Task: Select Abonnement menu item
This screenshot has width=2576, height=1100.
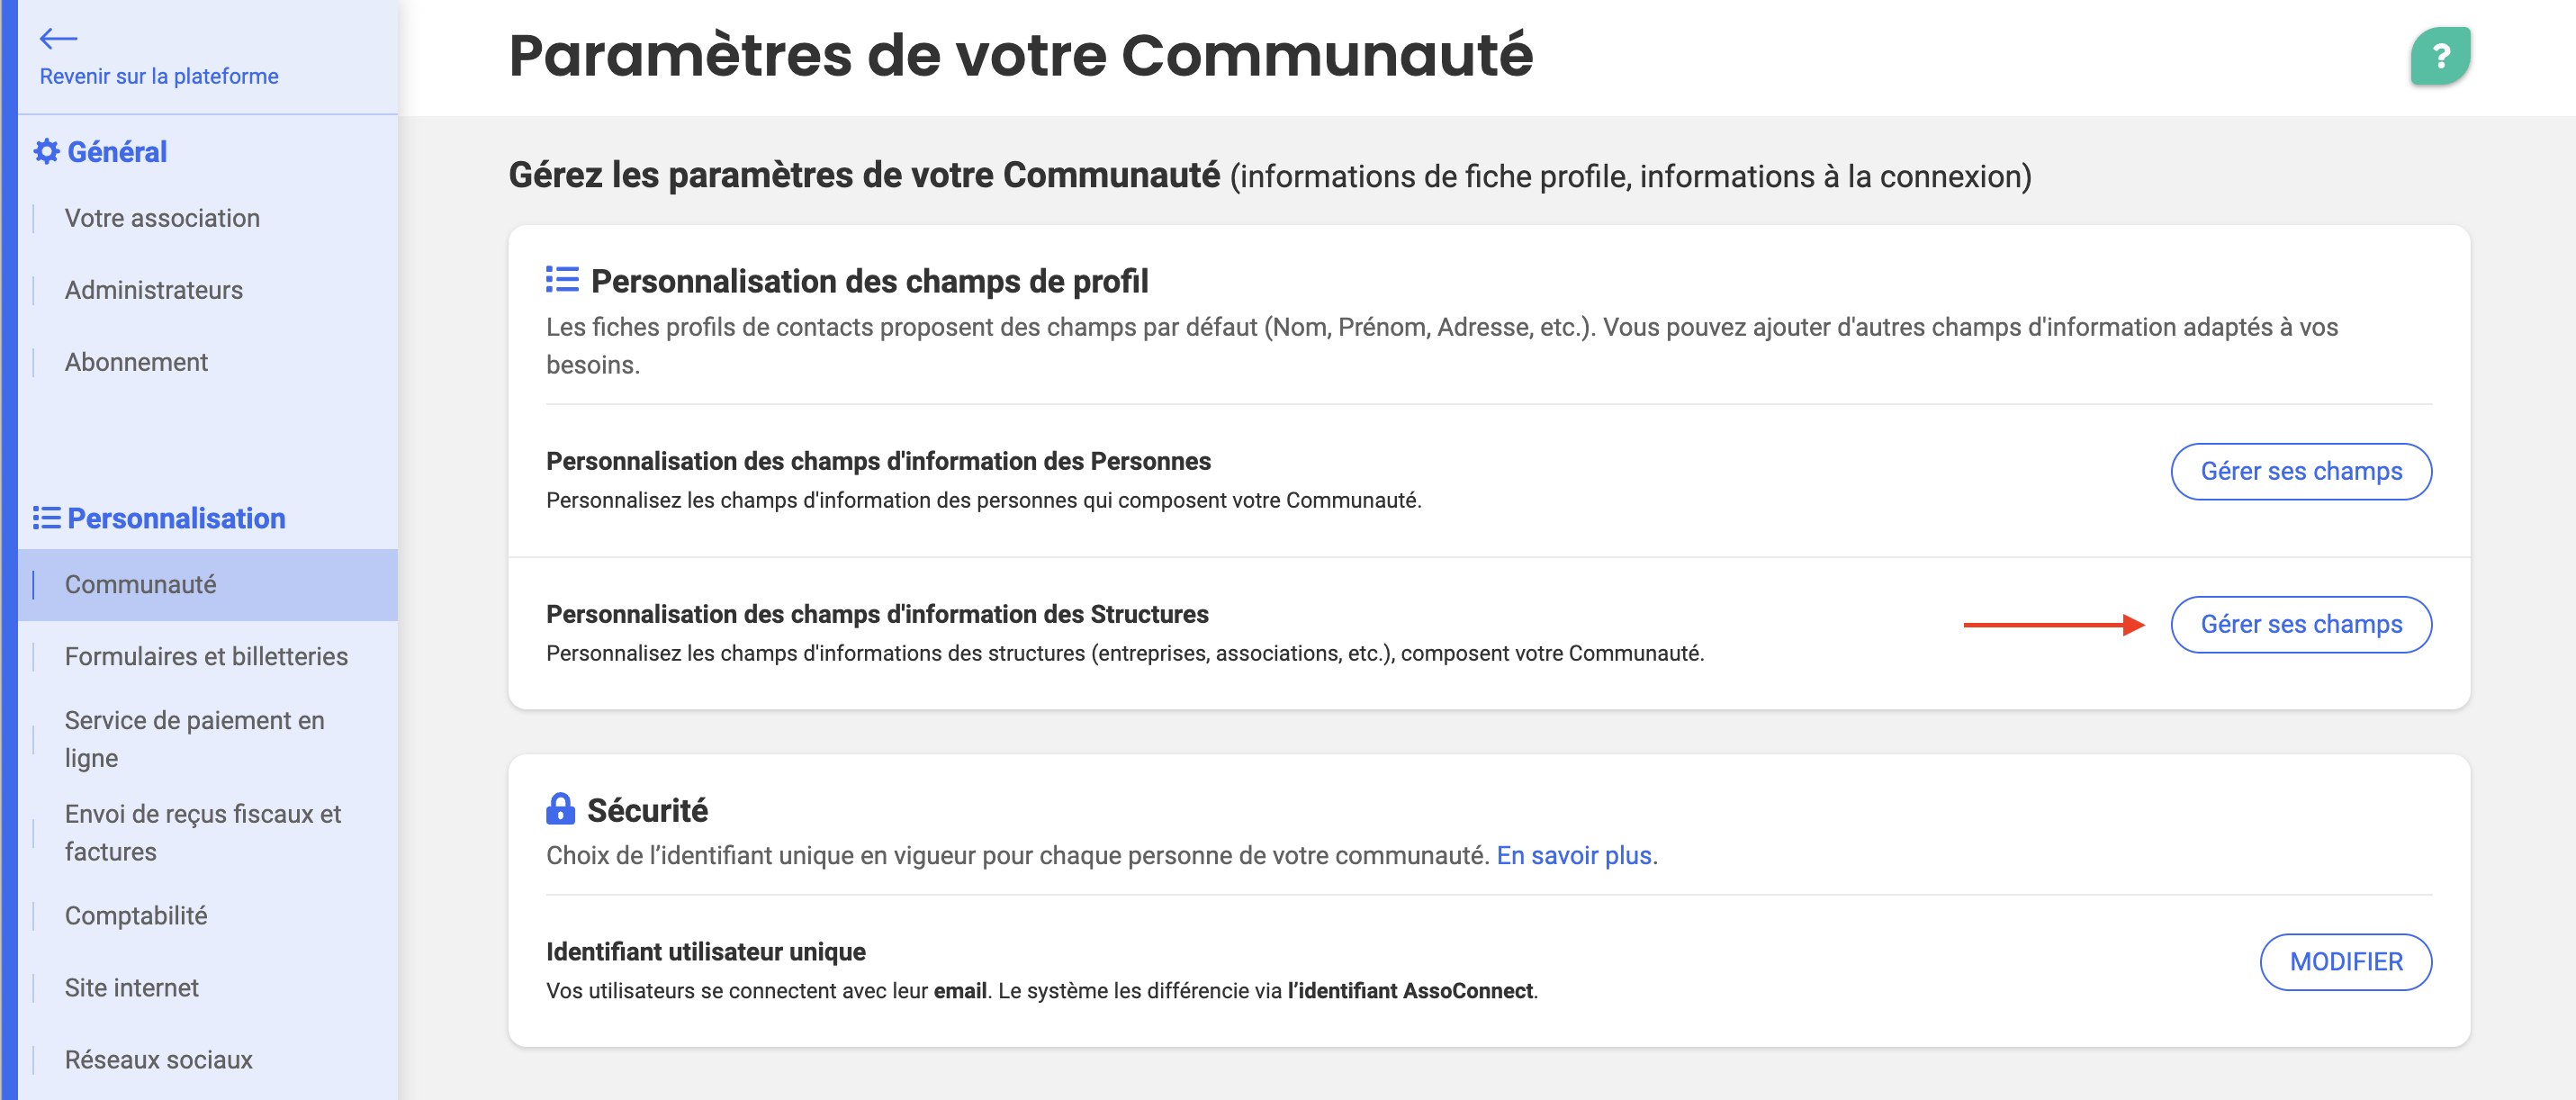Action: (136, 362)
